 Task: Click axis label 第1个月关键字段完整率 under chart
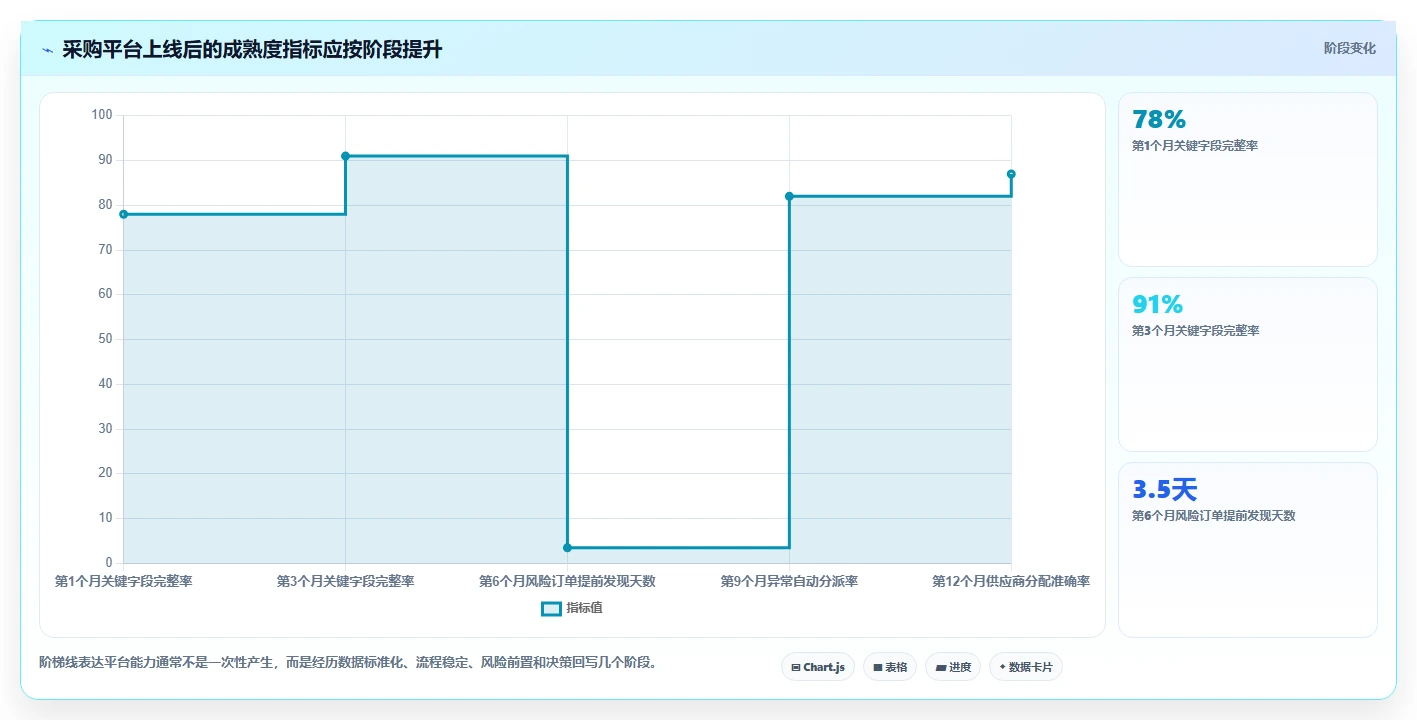pos(123,581)
